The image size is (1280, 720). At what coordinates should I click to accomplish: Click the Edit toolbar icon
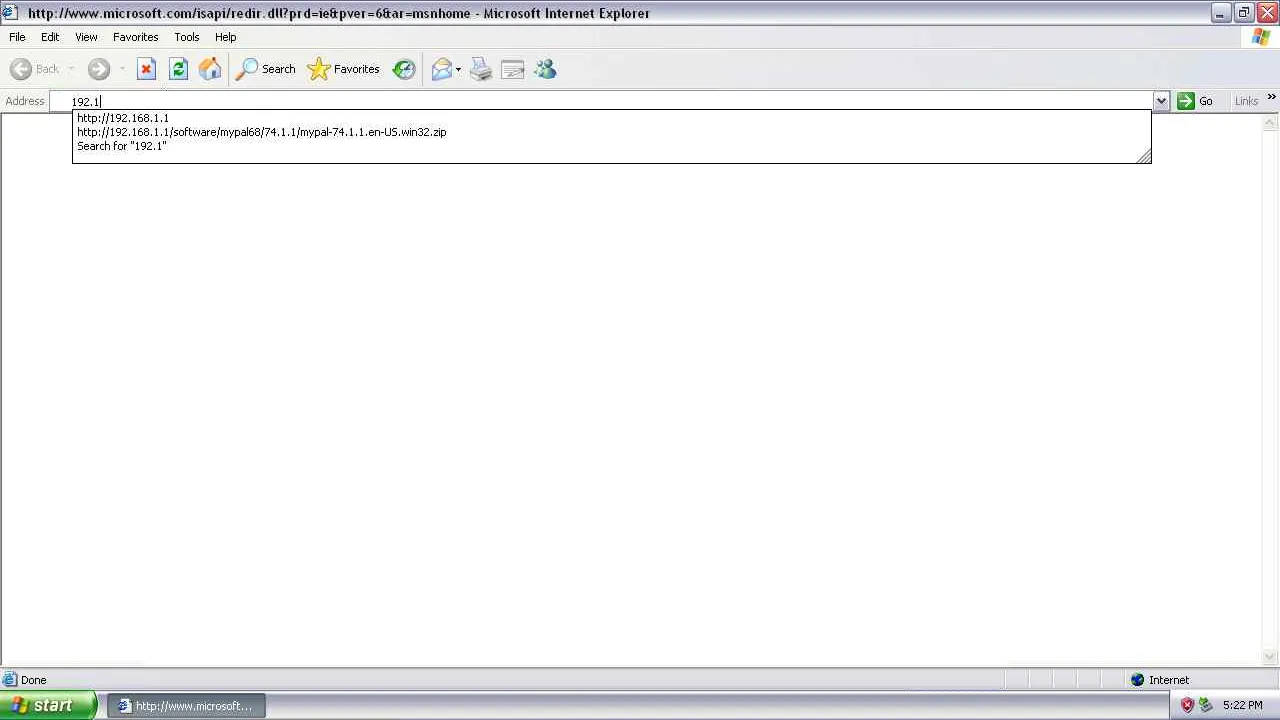[513, 69]
